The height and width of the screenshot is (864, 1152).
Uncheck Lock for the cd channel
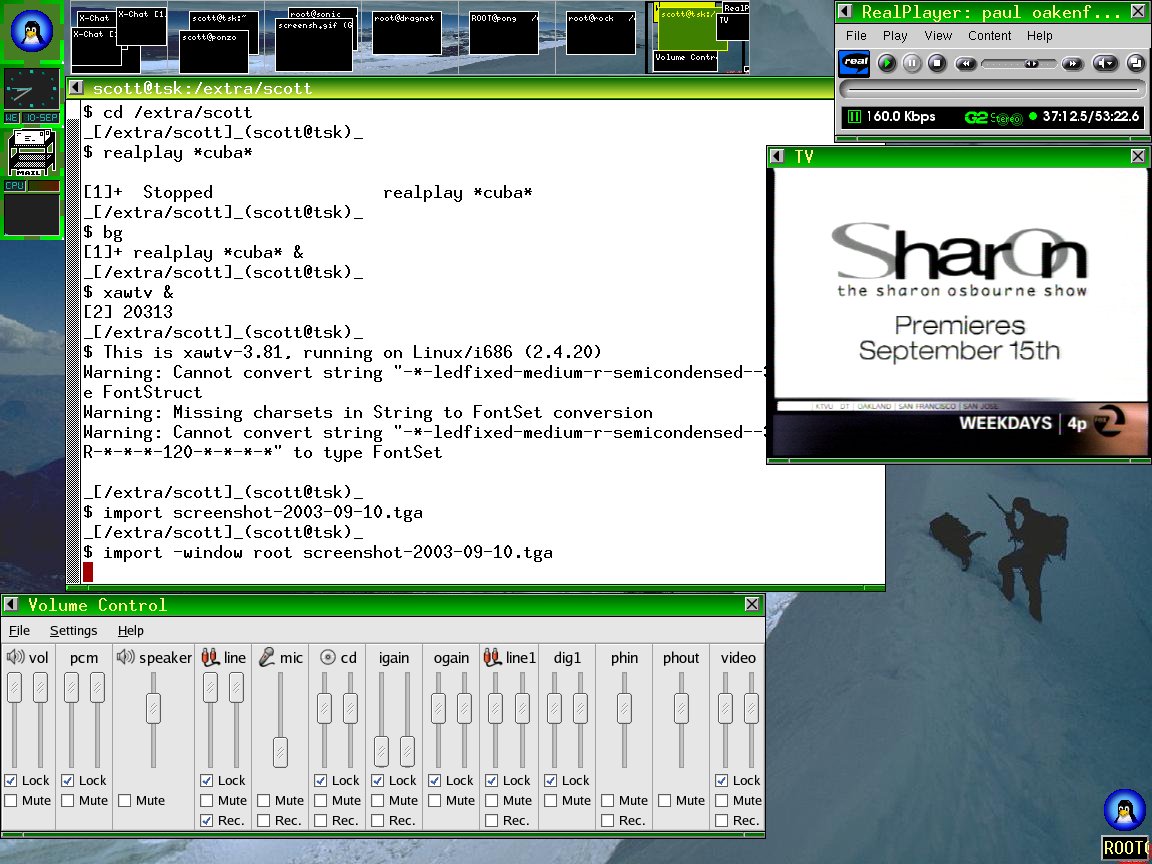320,780
